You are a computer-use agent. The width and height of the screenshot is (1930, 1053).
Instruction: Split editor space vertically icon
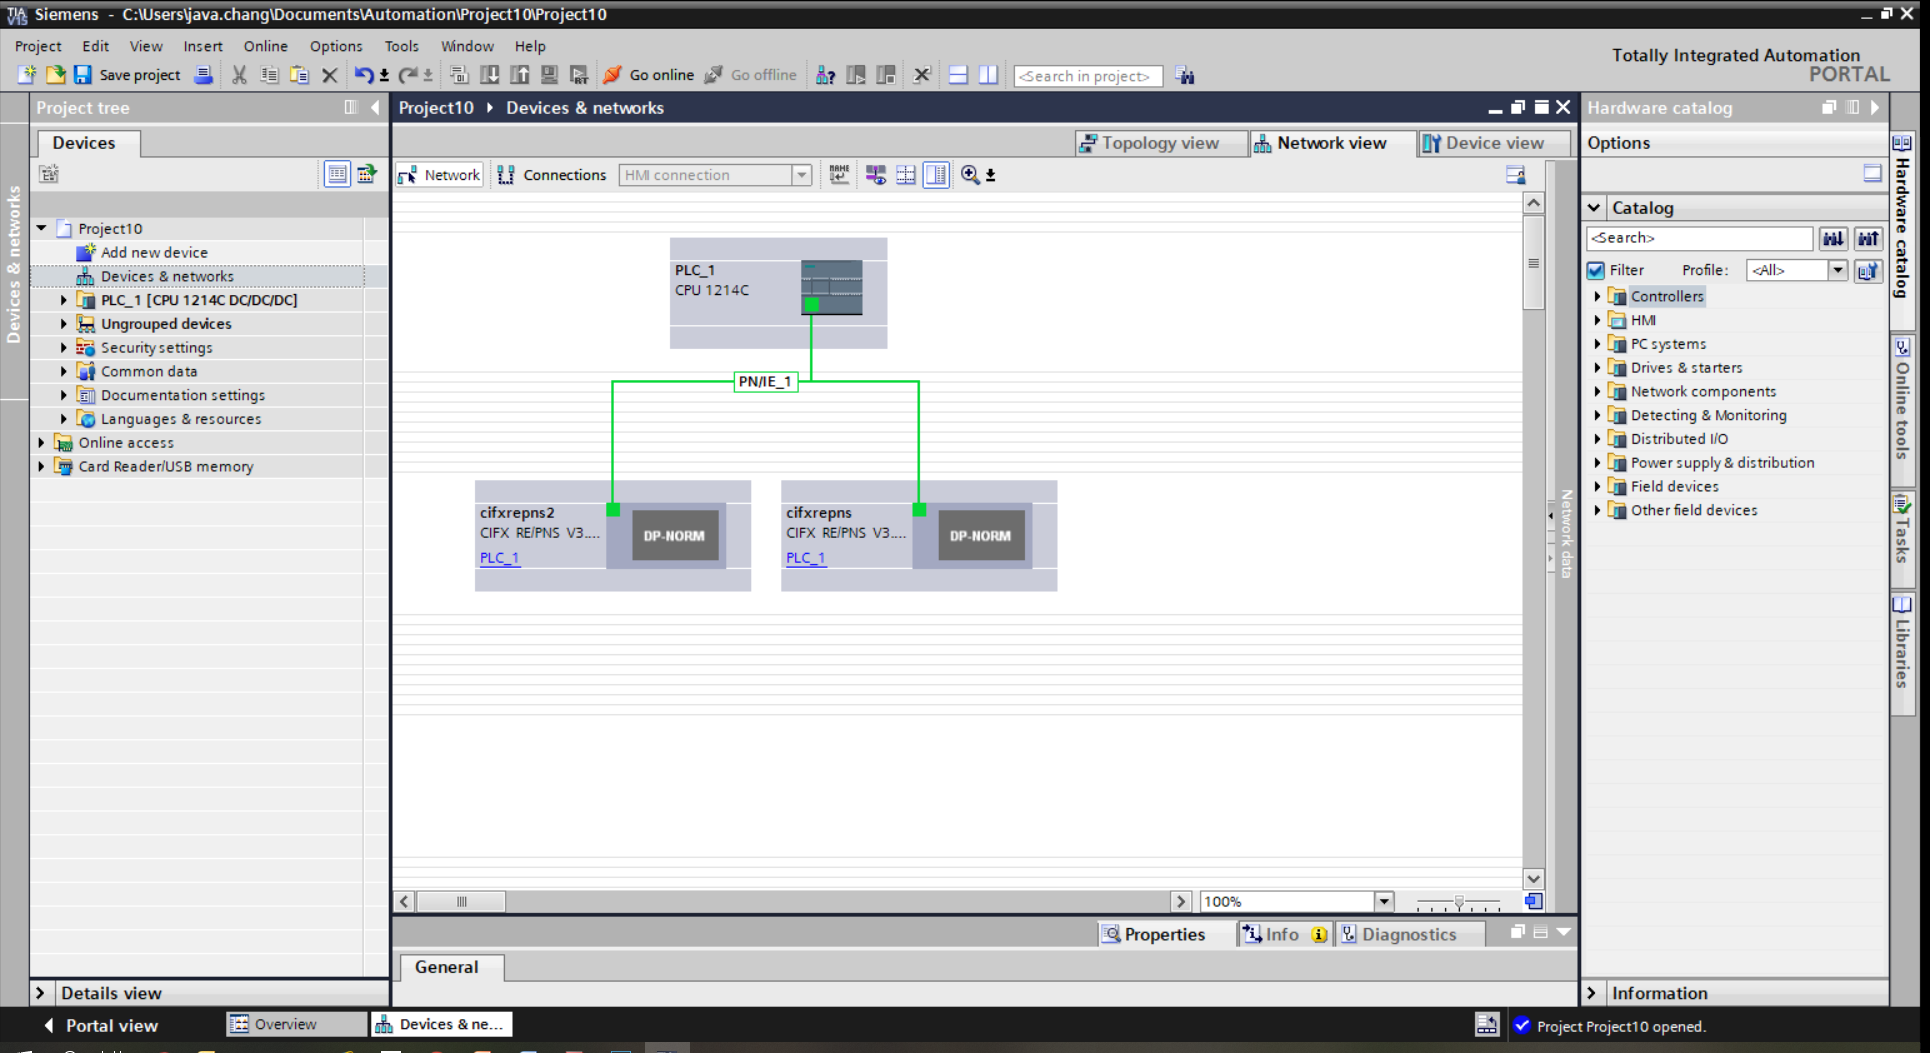(x=988, y=75)
